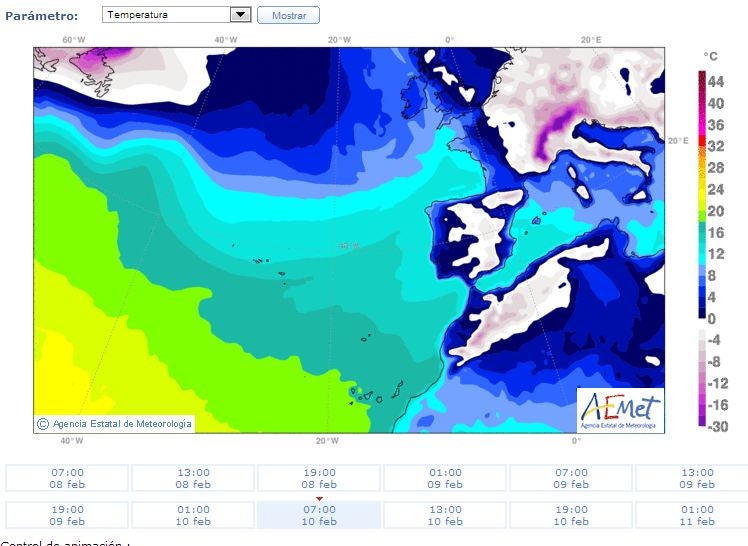
Task: Go to the 13:00 10 feb forecast
Action: pyautogui.click(x=445, y=515)
